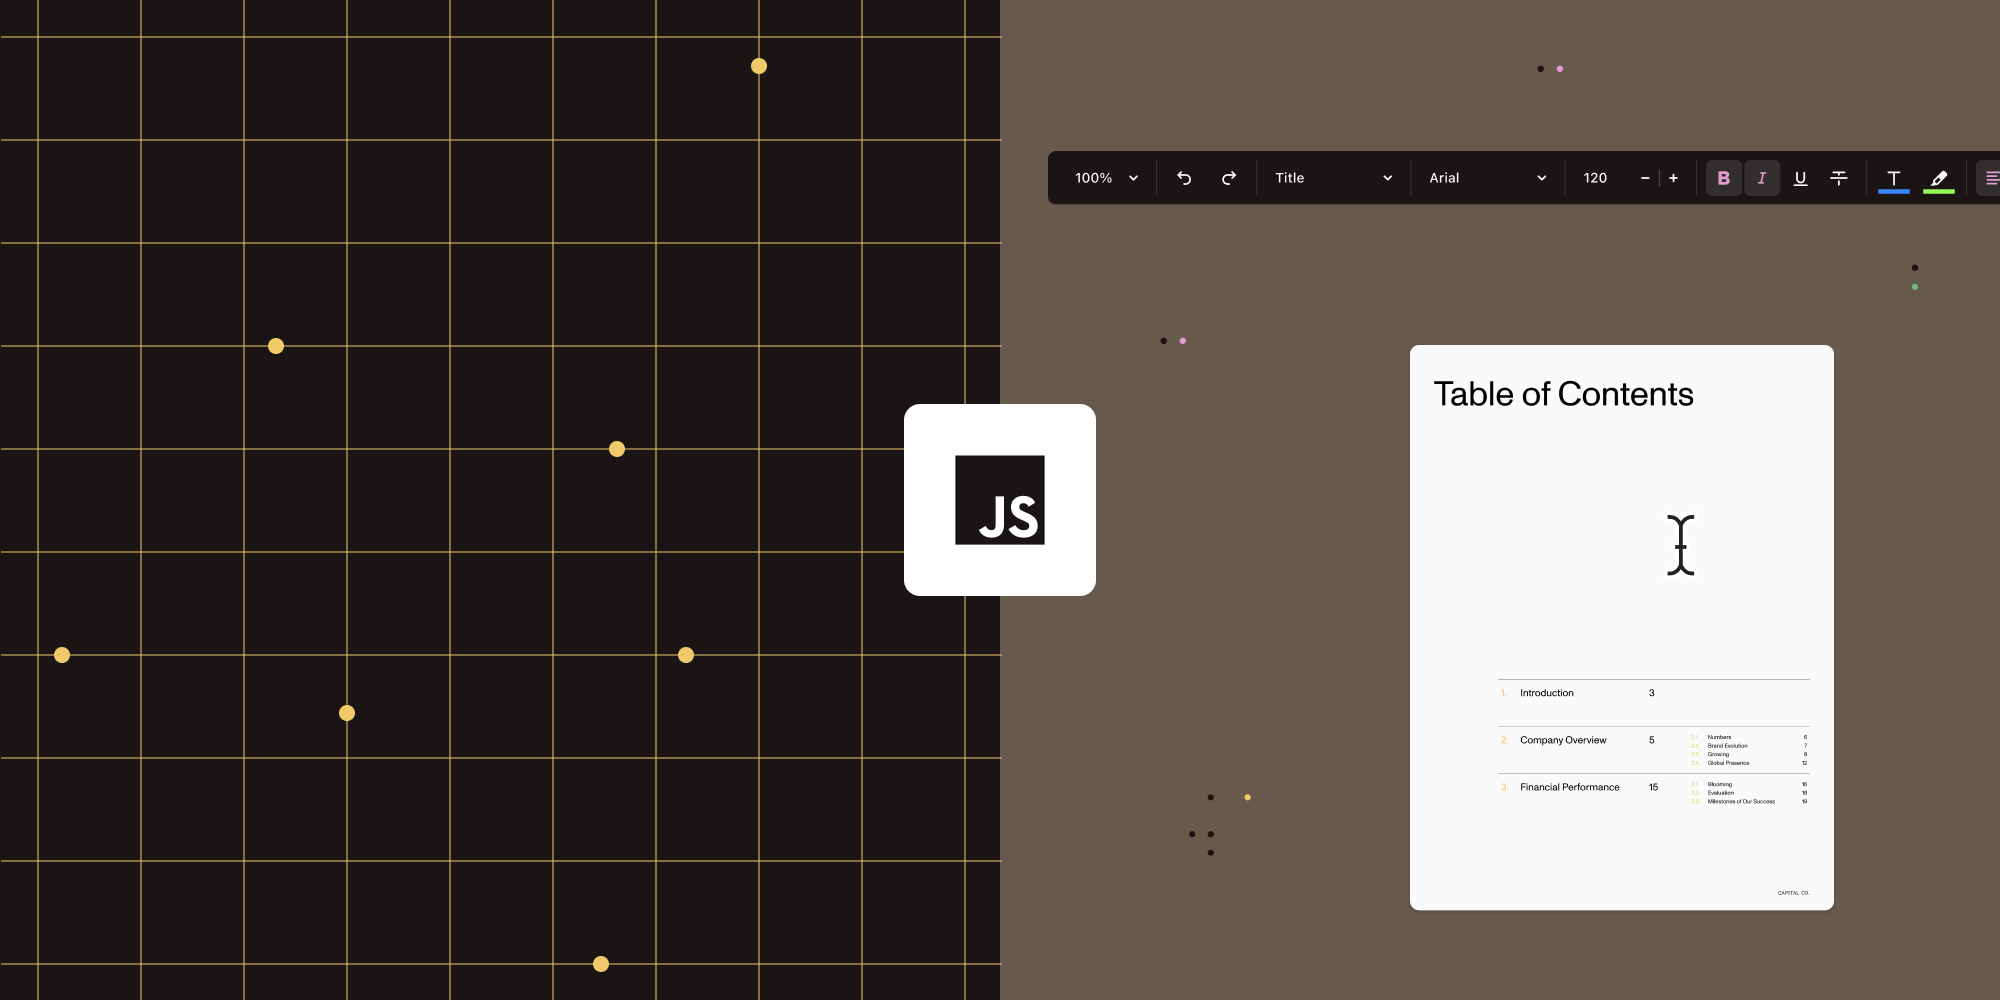Open the text color picker
2000x1000 pixels.
(1893, 178)
